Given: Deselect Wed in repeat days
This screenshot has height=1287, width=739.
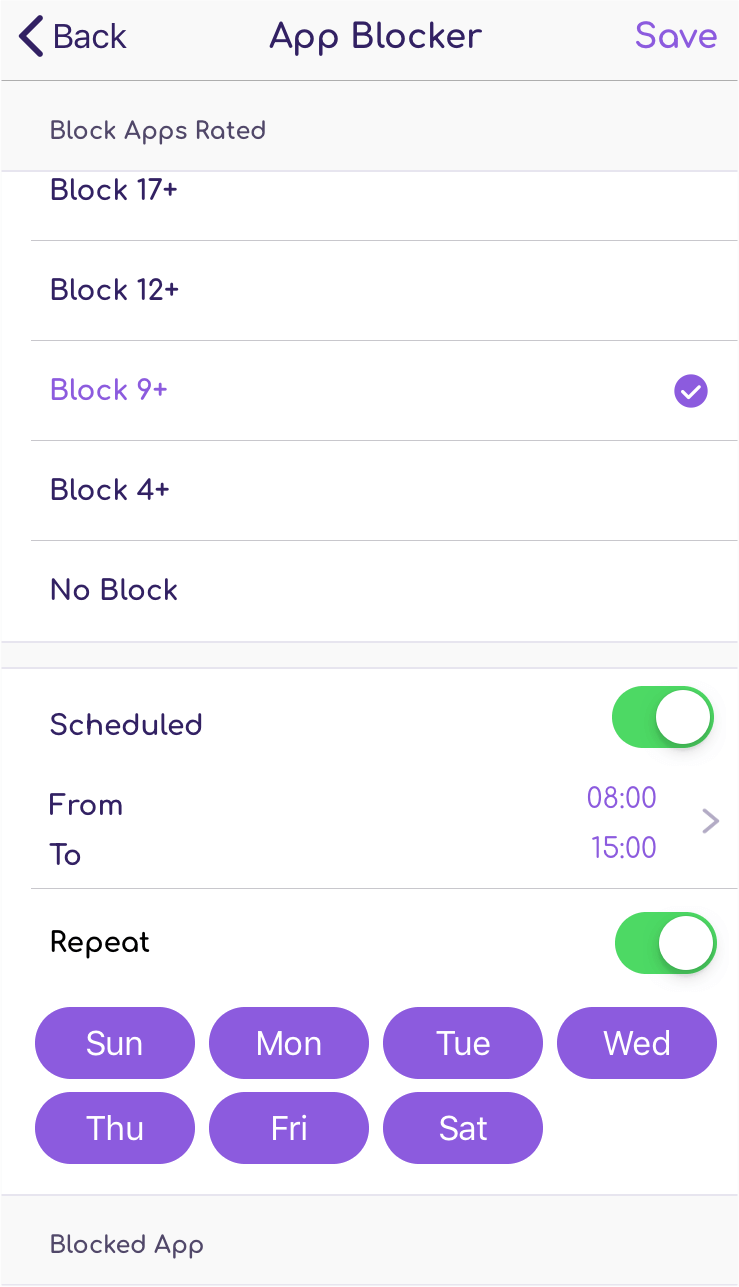Looking at the screenshot, I should click(x=637, y=1043).
